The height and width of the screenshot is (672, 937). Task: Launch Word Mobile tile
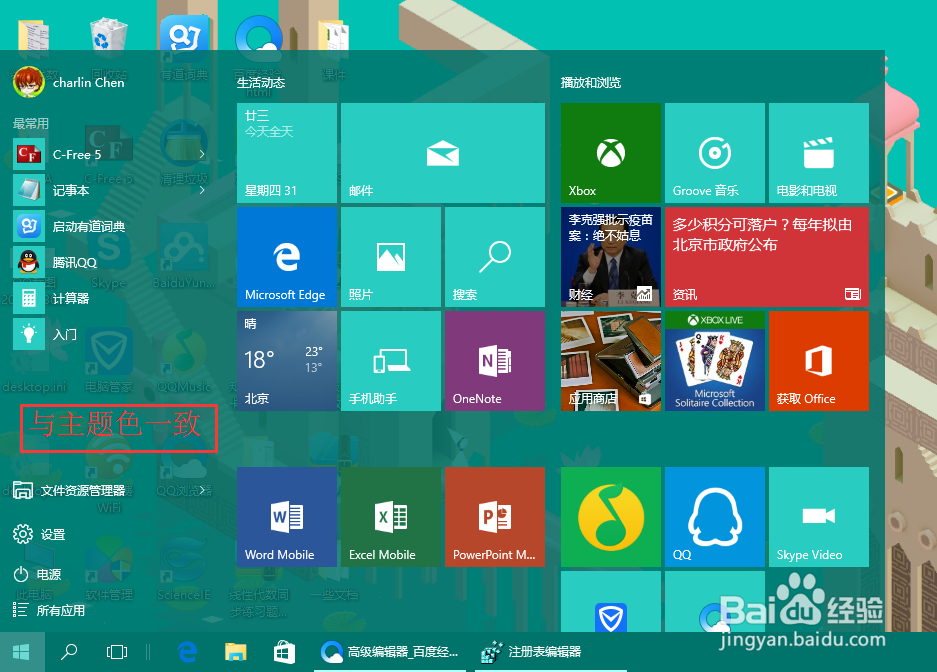[287, 517]
